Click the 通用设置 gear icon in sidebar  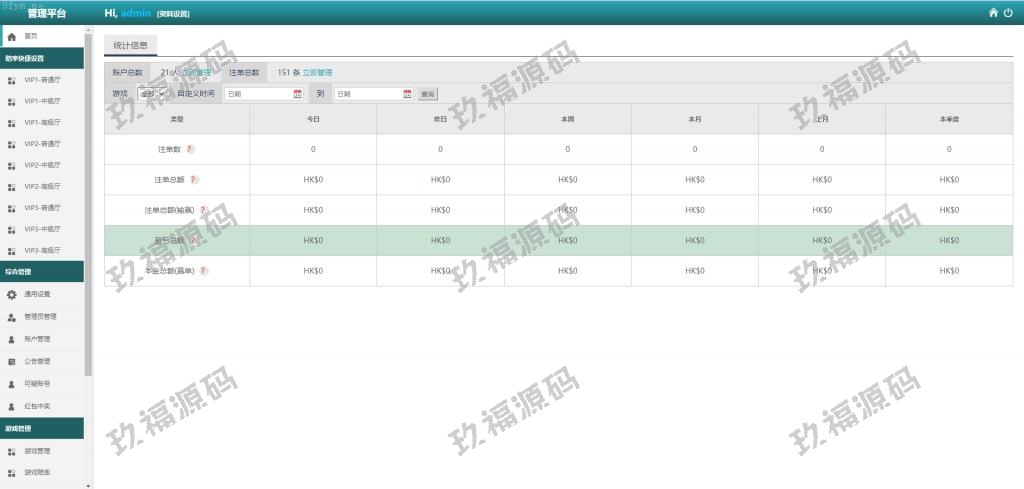pos(11,295)
